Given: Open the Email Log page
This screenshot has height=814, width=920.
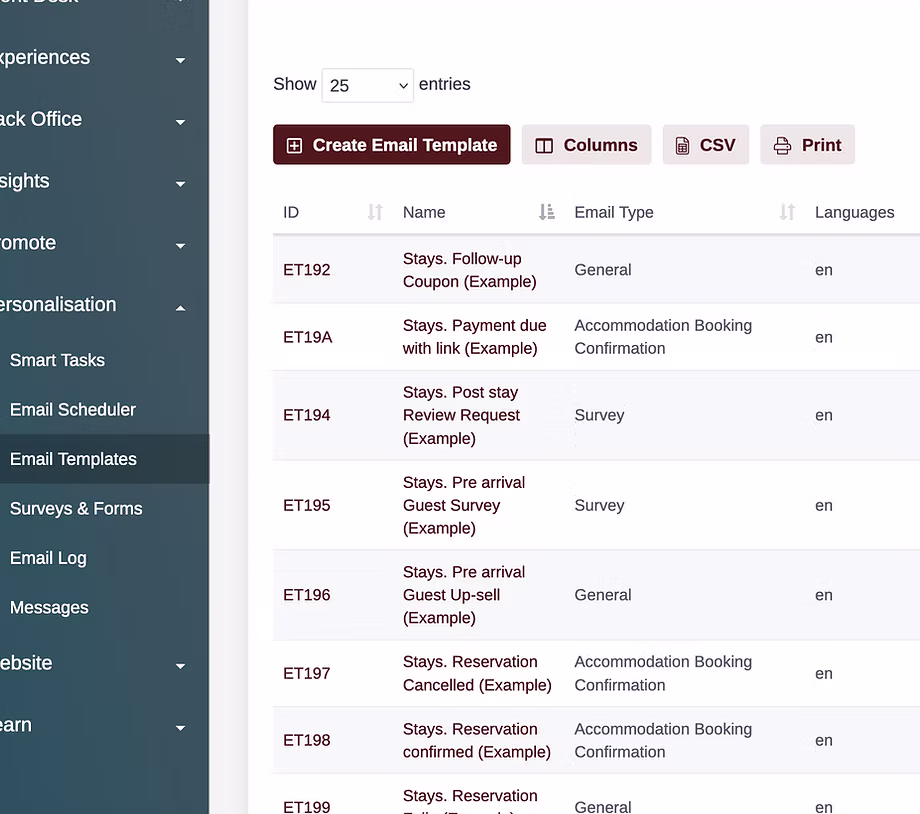Looking at the screenshot, I should [x=48, y=558].
